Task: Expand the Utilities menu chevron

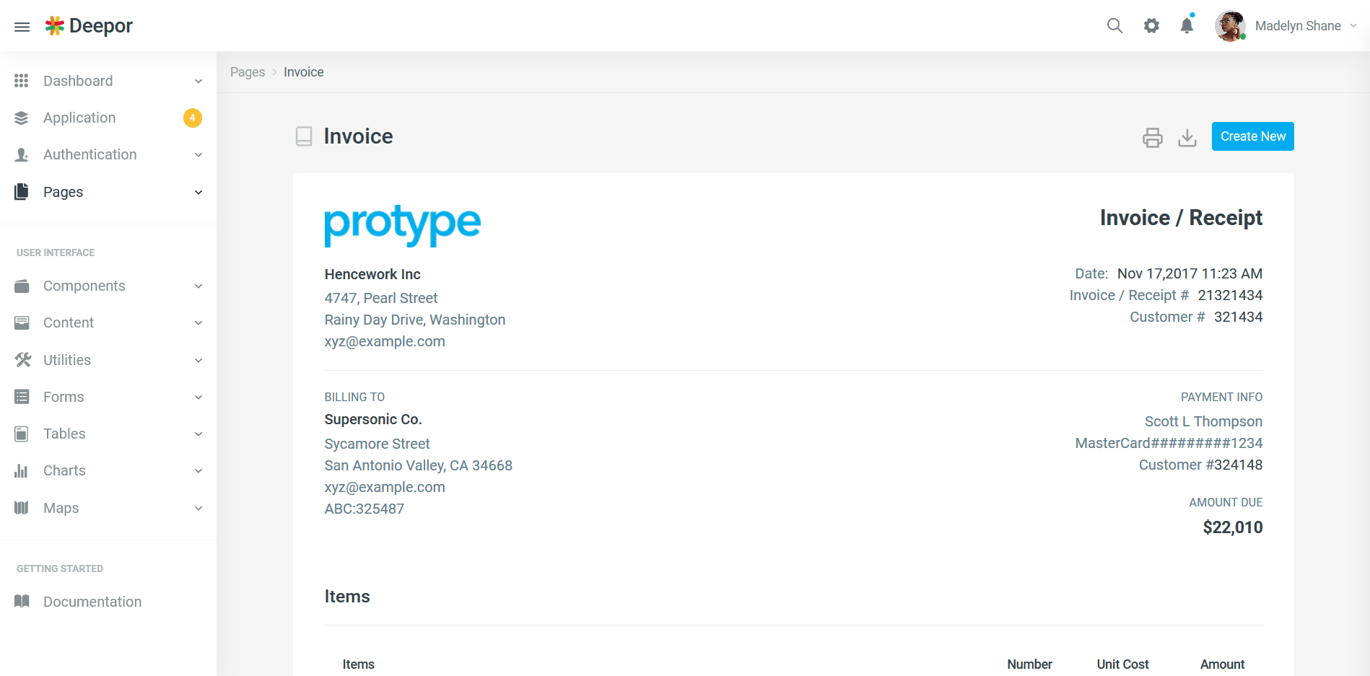Action: click(198, 360)
